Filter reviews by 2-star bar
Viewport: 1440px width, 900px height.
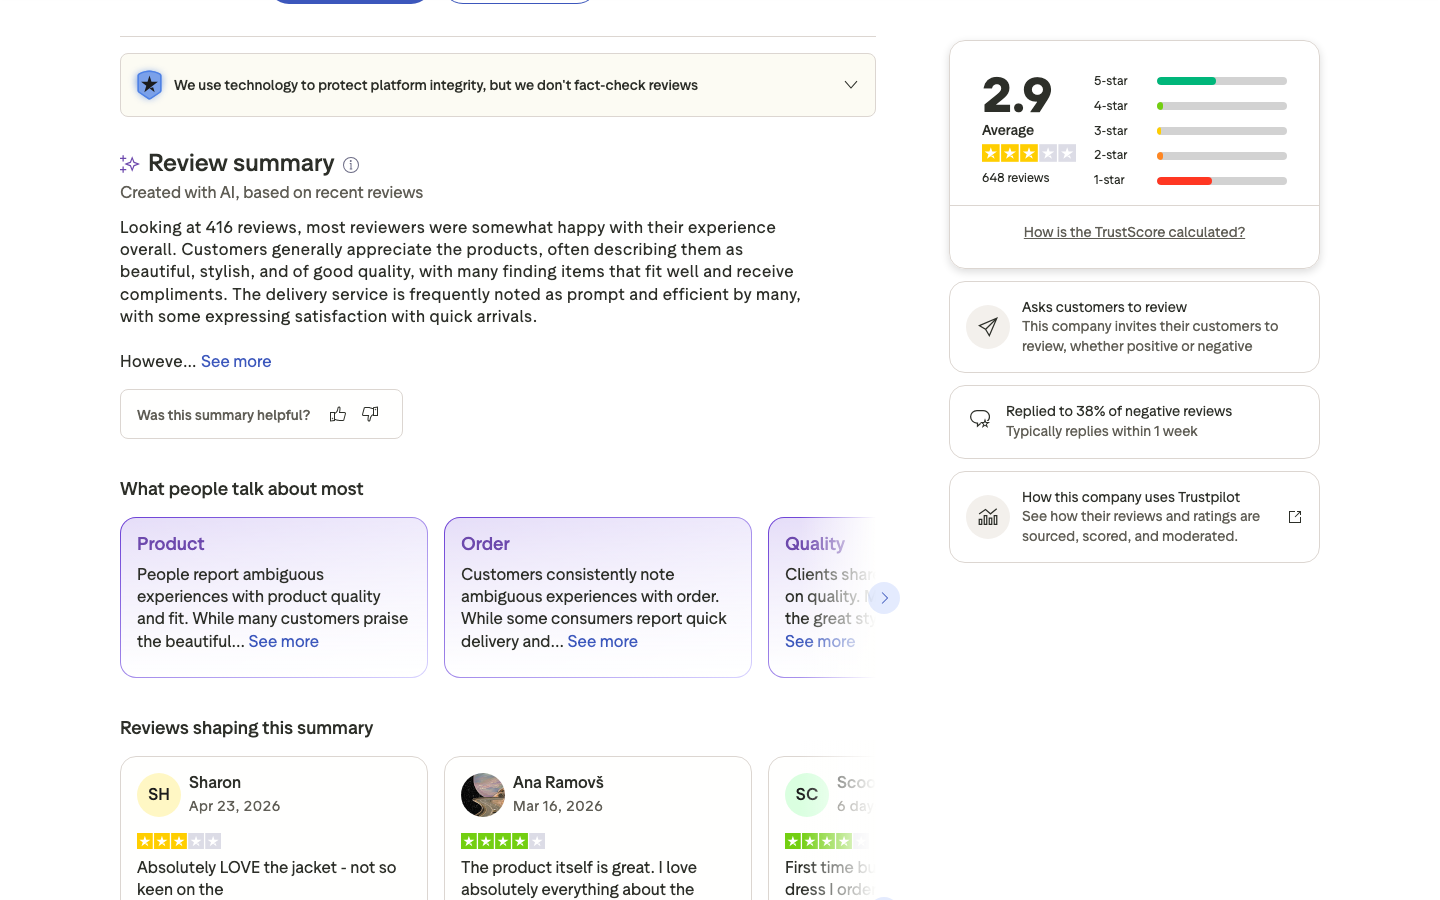(x=1222, y=156)
